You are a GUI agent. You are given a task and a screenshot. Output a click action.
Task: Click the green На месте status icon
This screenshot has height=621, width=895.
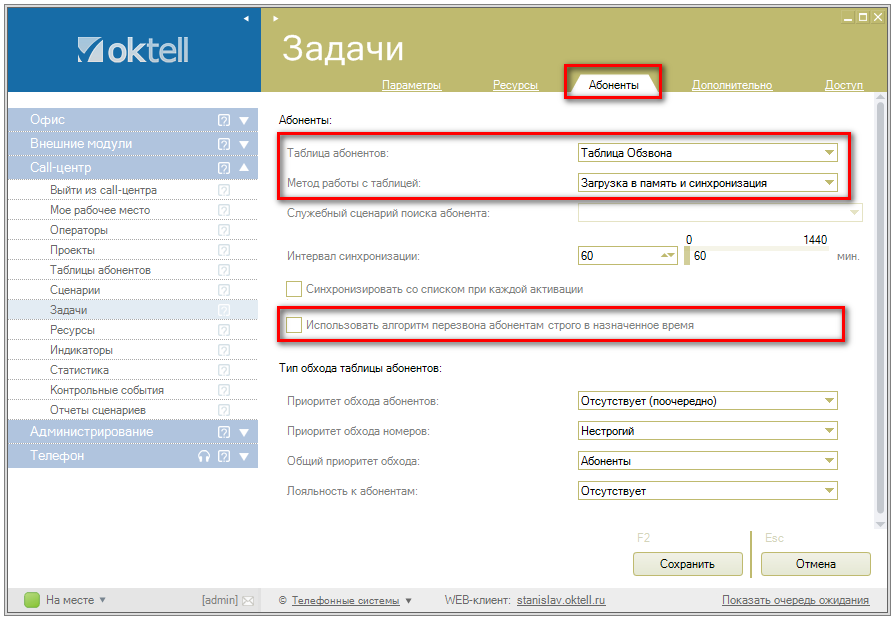coord(31,600)
